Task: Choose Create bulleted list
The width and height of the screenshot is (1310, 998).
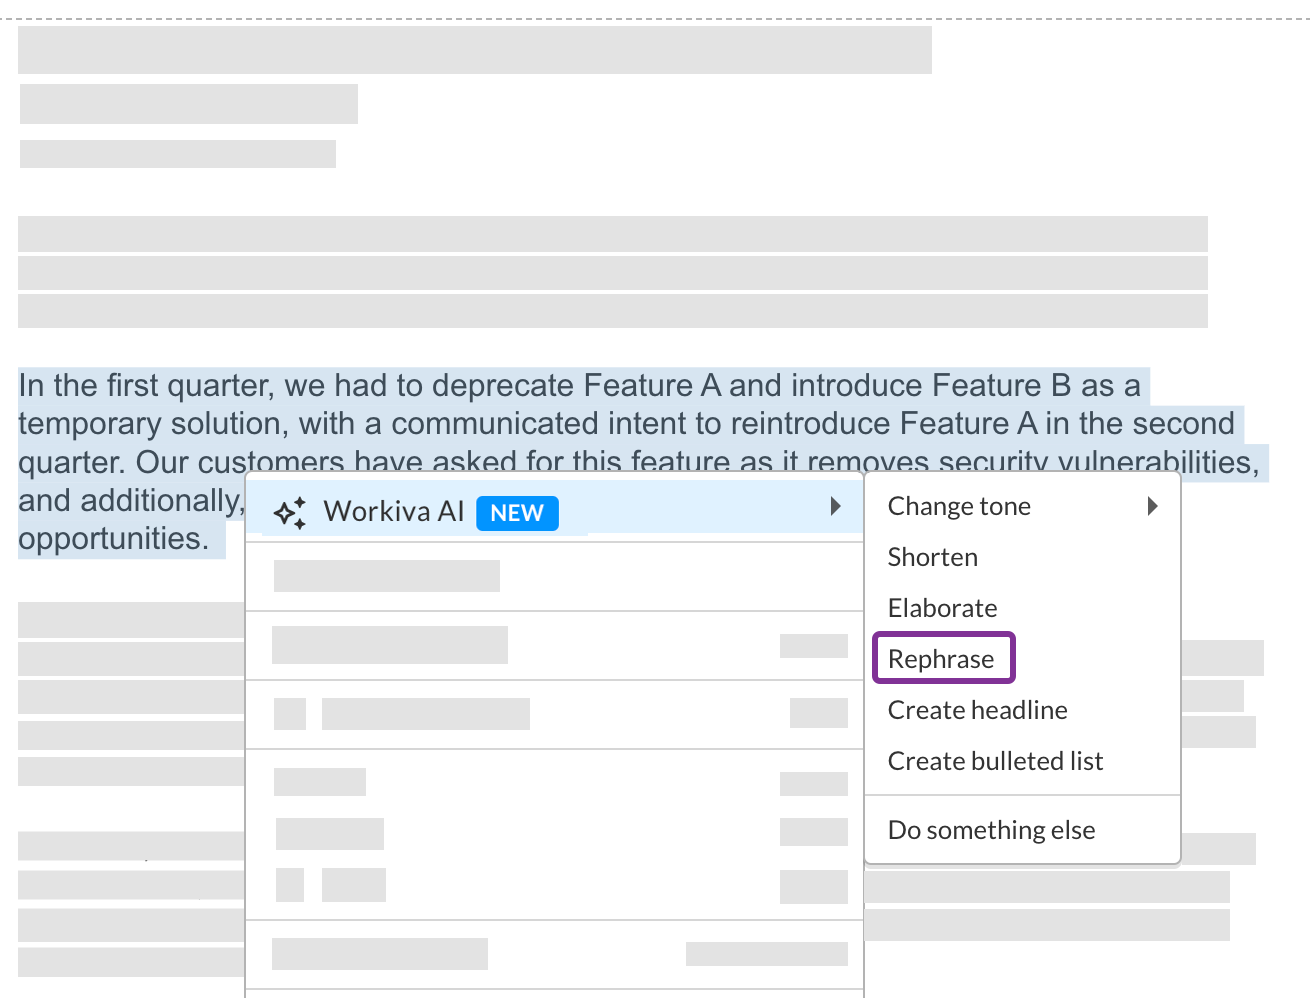Action: point(995,760)
